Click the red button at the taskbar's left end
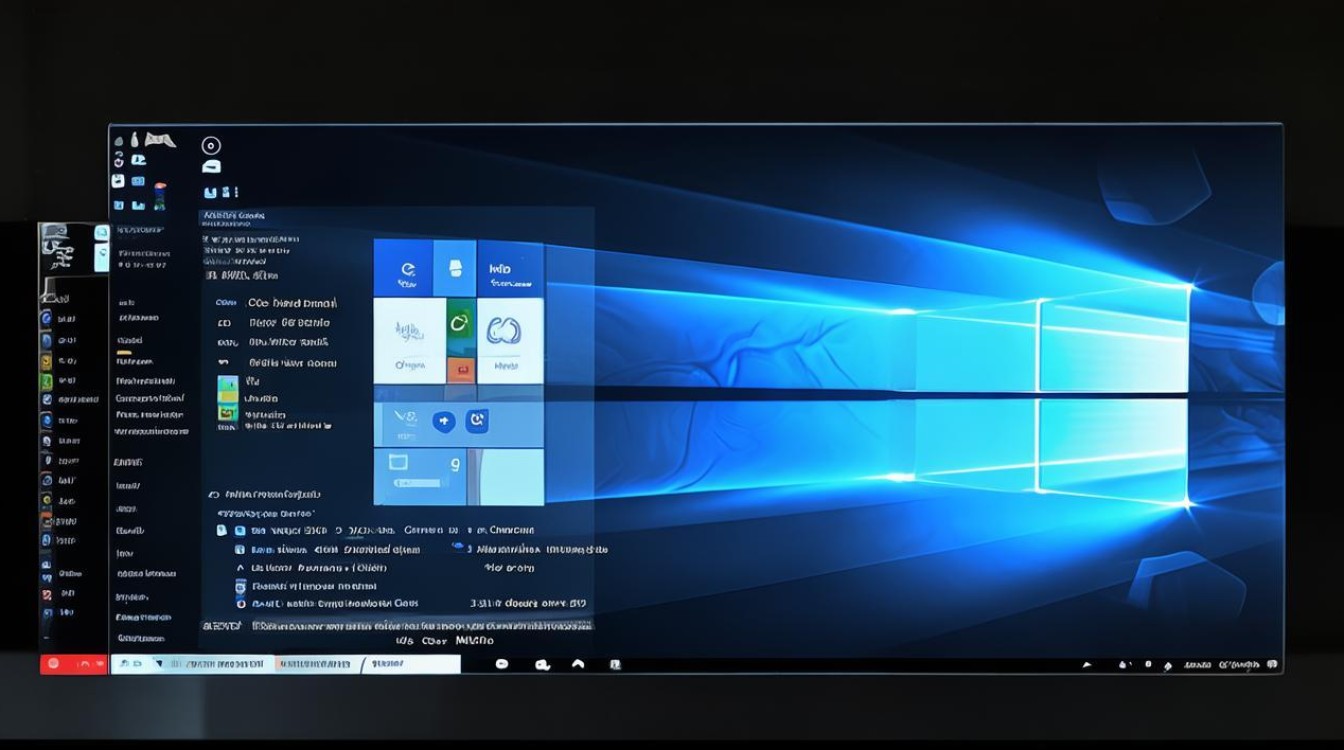 coord(73,664)
